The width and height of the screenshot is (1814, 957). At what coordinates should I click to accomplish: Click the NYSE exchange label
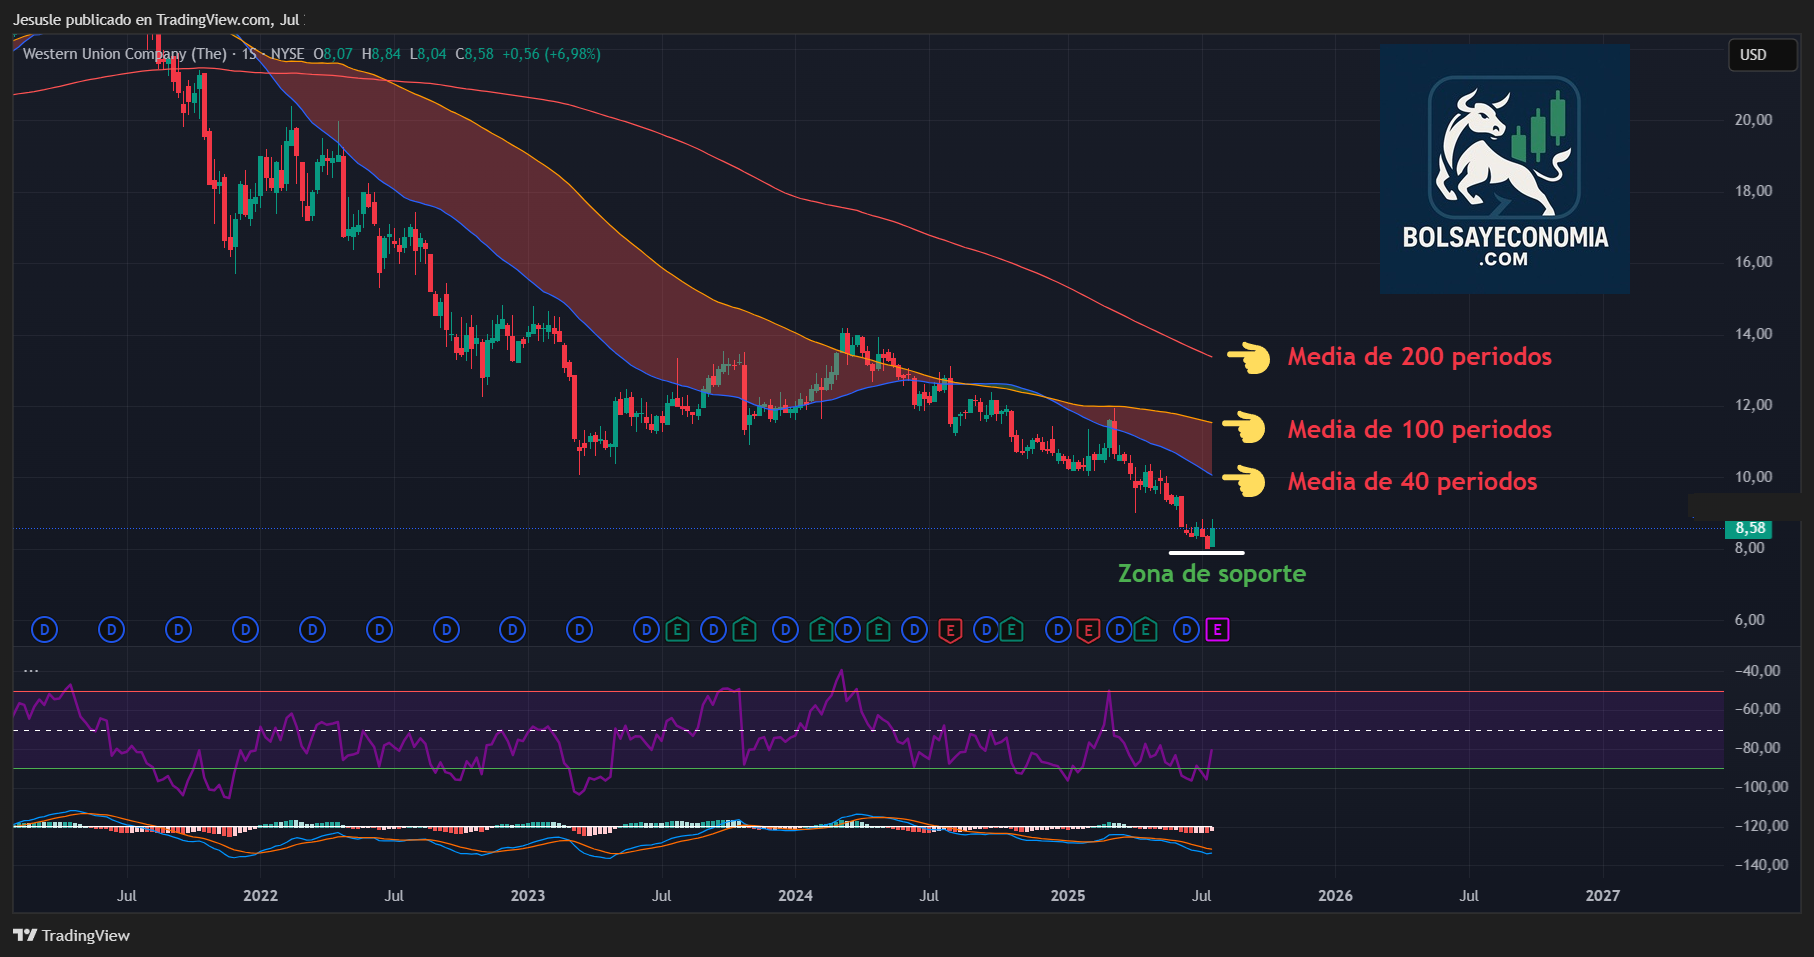click(287, 54)
